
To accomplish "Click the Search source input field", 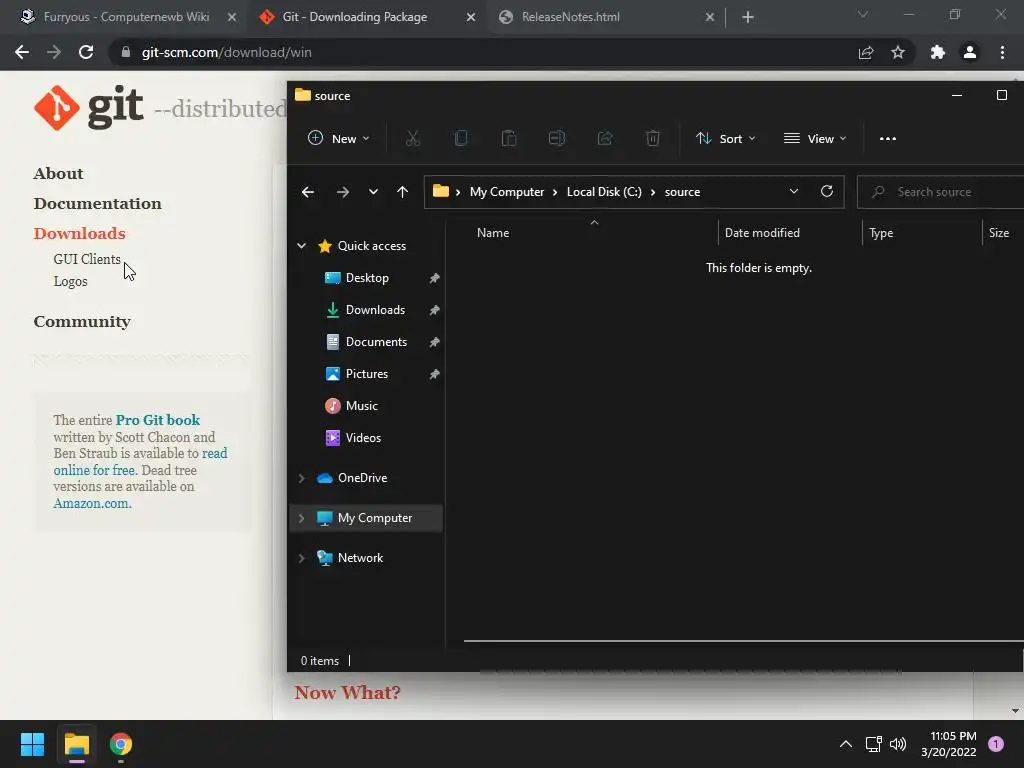I will pos(940,192).
